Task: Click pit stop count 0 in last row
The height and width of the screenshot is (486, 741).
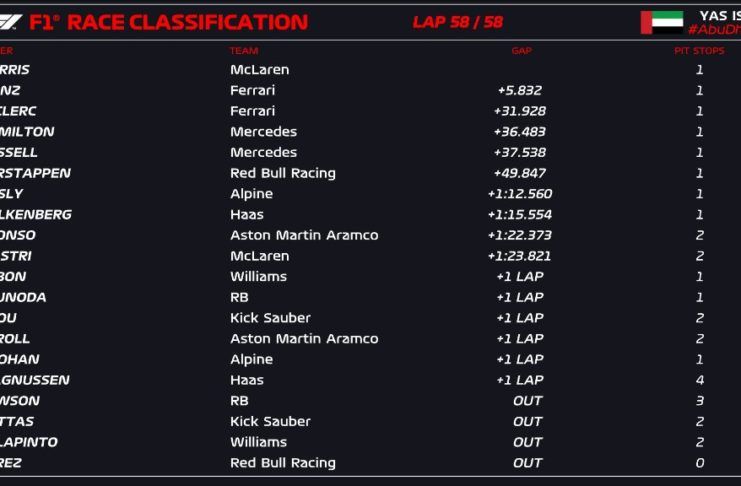Action: pyautogui.click(x=699, y=463)
